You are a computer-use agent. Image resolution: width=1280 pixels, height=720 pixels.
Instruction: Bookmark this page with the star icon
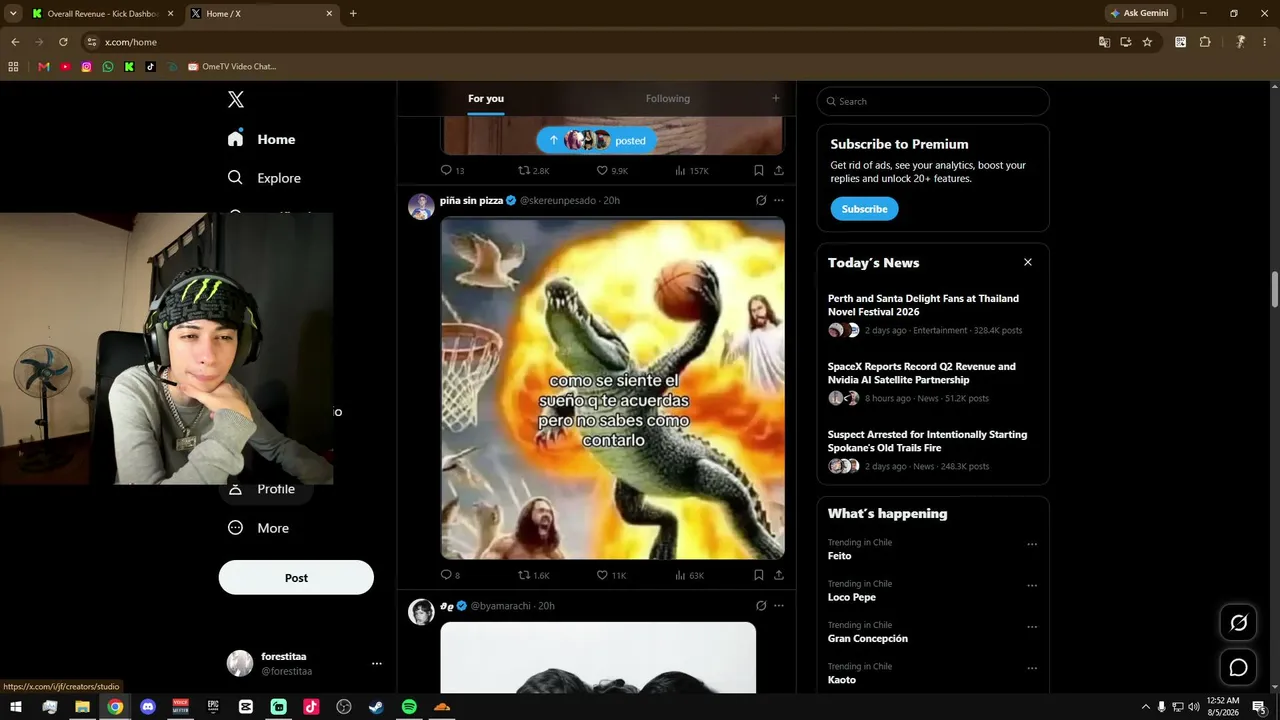1147,42
